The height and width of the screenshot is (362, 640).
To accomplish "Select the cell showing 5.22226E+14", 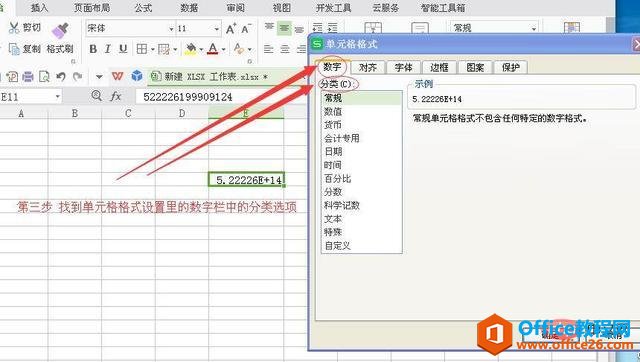I will coord(246,180).
